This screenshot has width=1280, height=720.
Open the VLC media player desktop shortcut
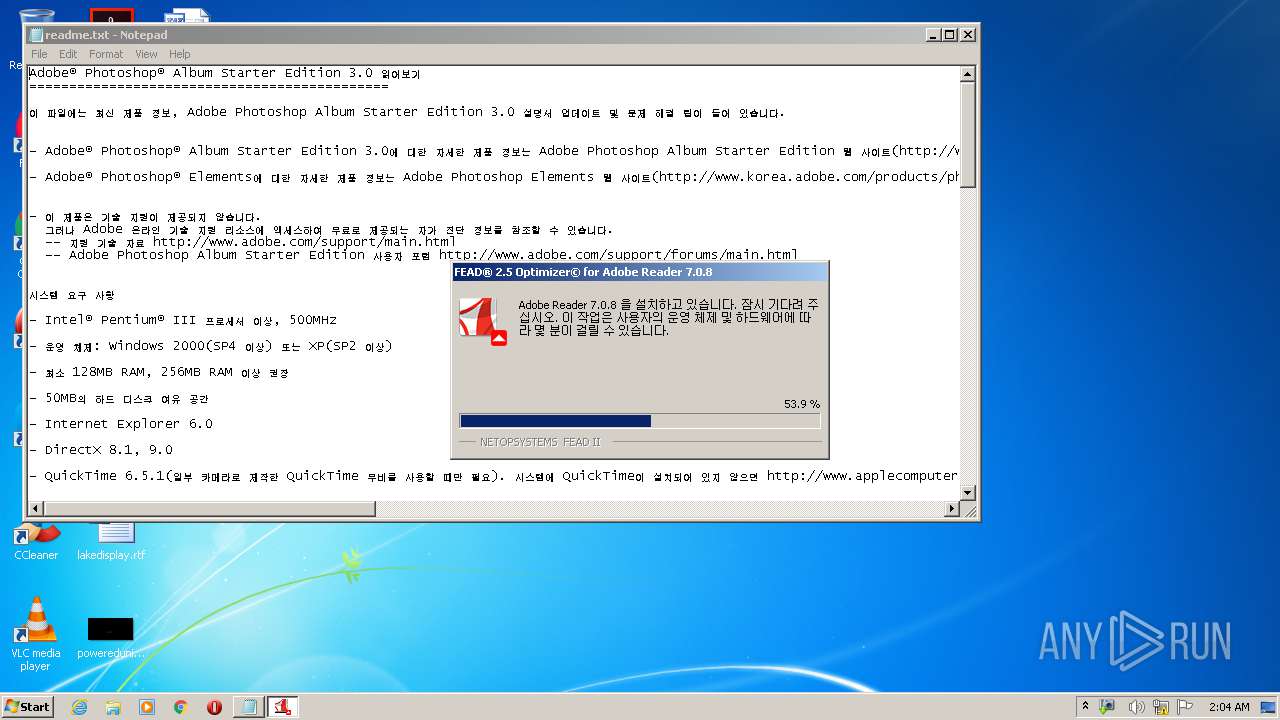36,634
